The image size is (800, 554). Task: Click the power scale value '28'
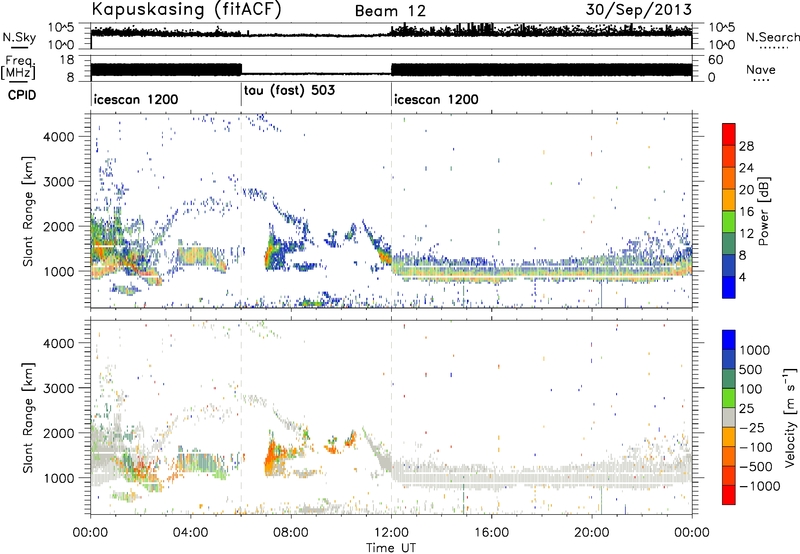[x=746, y=146]
